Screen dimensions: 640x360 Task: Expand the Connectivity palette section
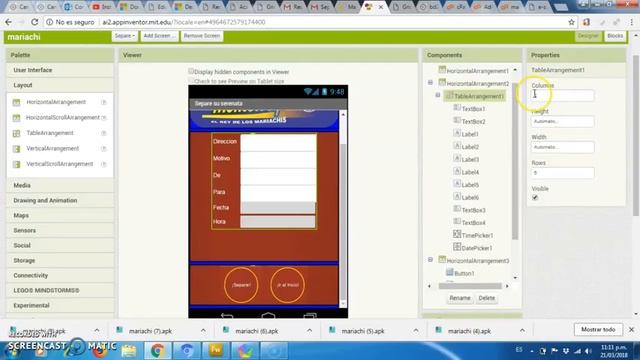(60, 276)
